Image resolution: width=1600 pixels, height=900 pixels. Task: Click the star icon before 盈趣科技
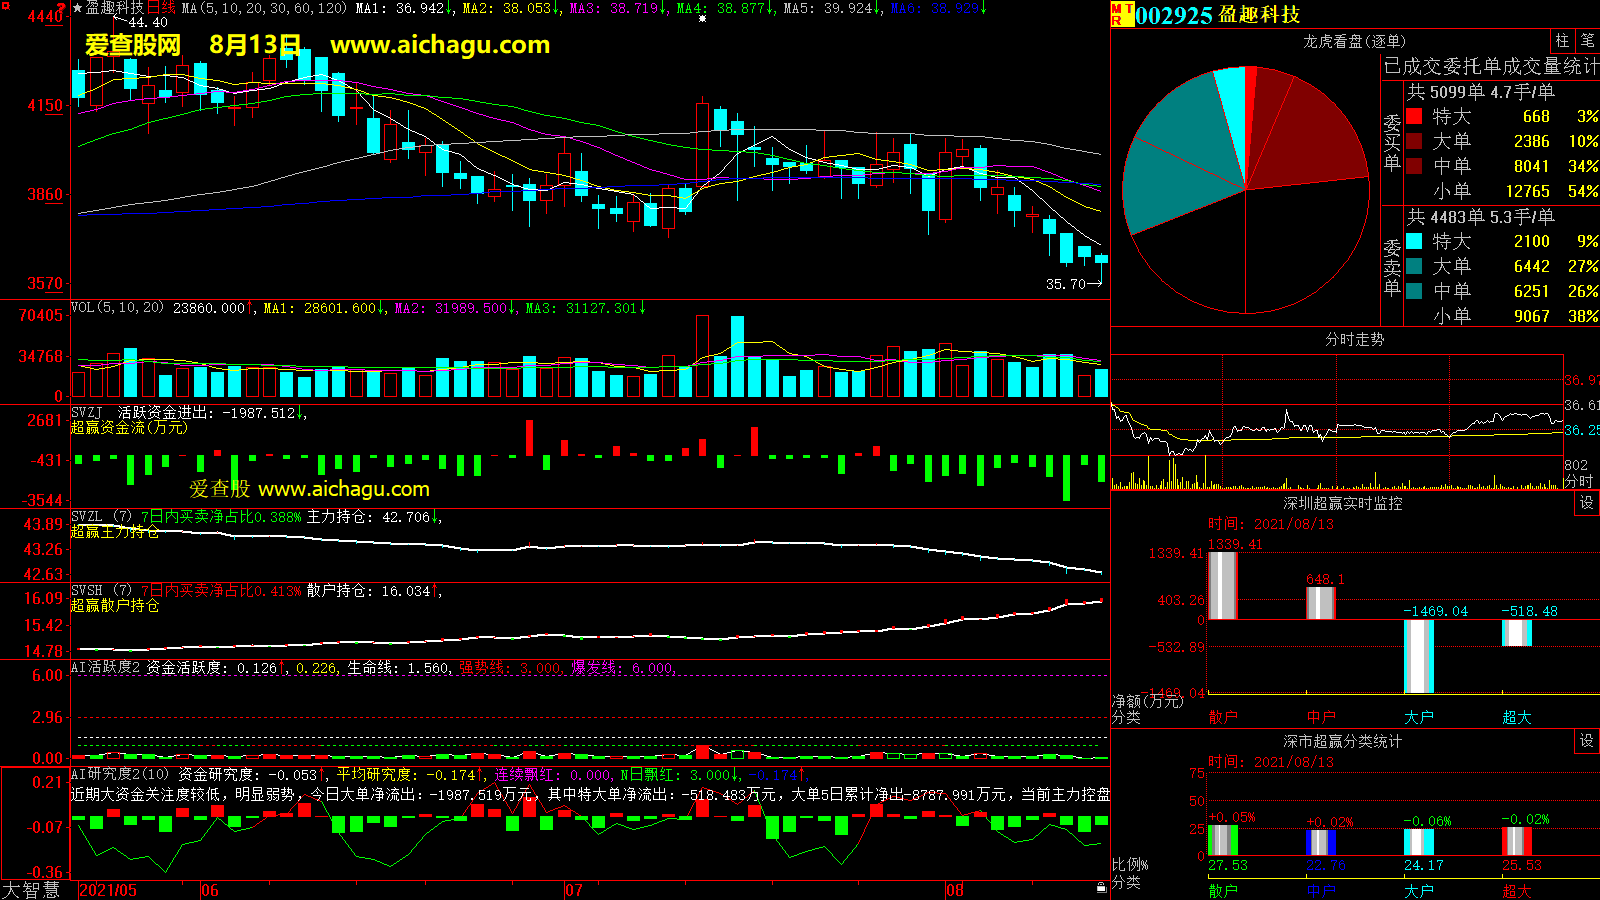pyautogui.click(x=77, y=8)
